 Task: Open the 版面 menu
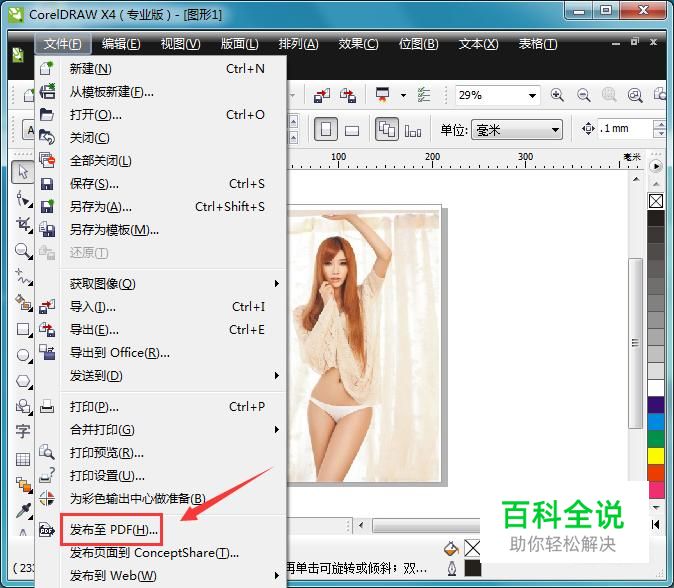(239, 44)
